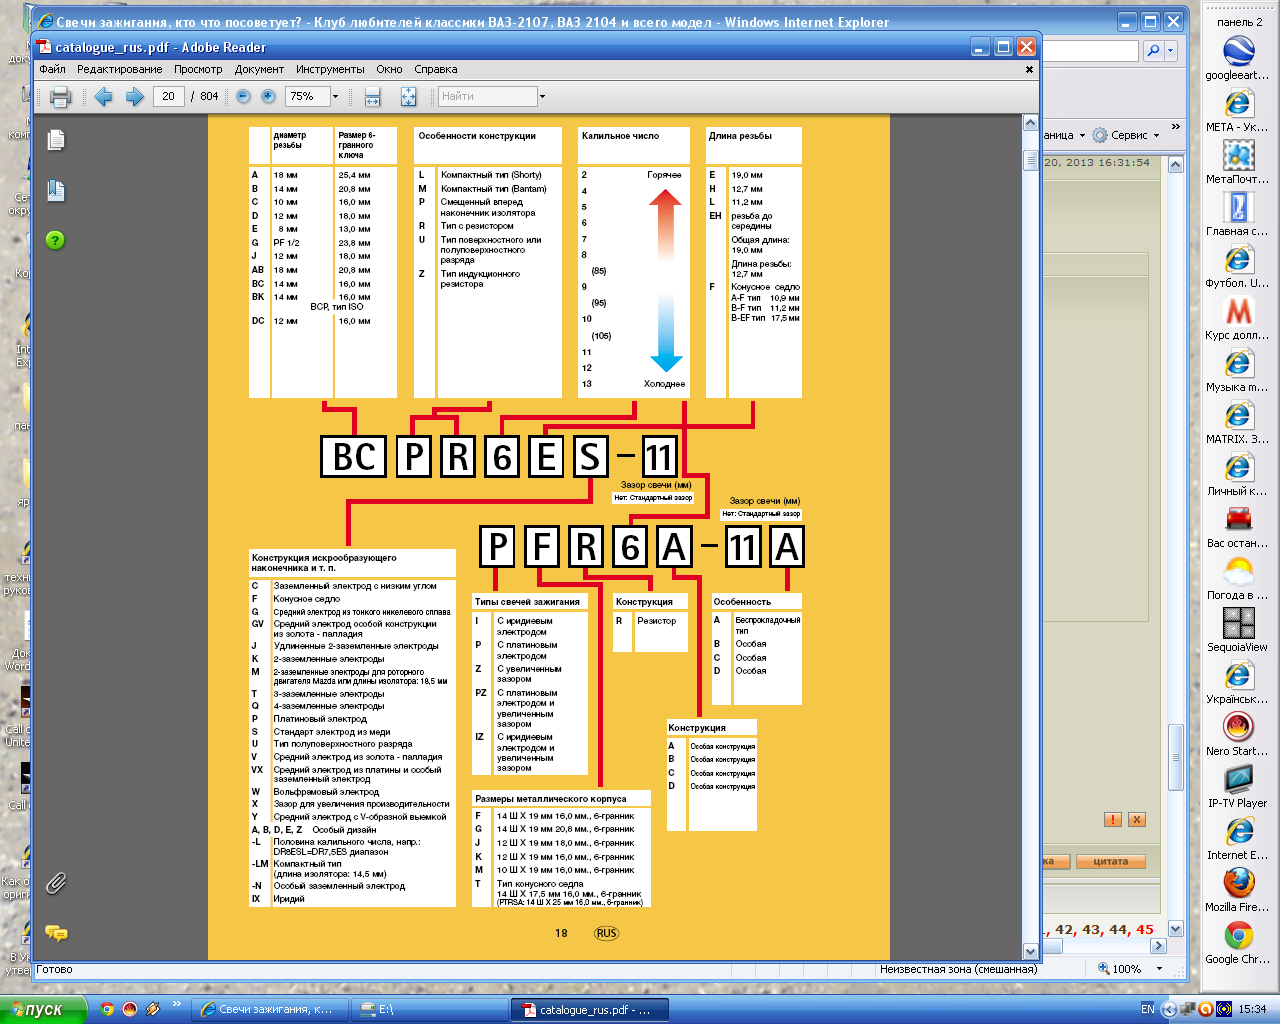
Task: Click the green help question mark icon
Action: pos(56,240)
